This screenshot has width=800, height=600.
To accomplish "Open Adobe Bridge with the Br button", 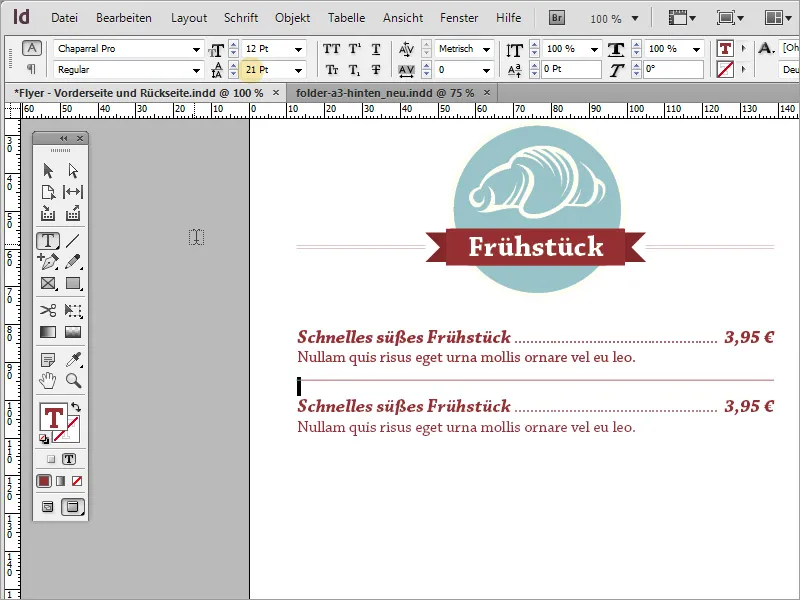I will pos(557,18).
